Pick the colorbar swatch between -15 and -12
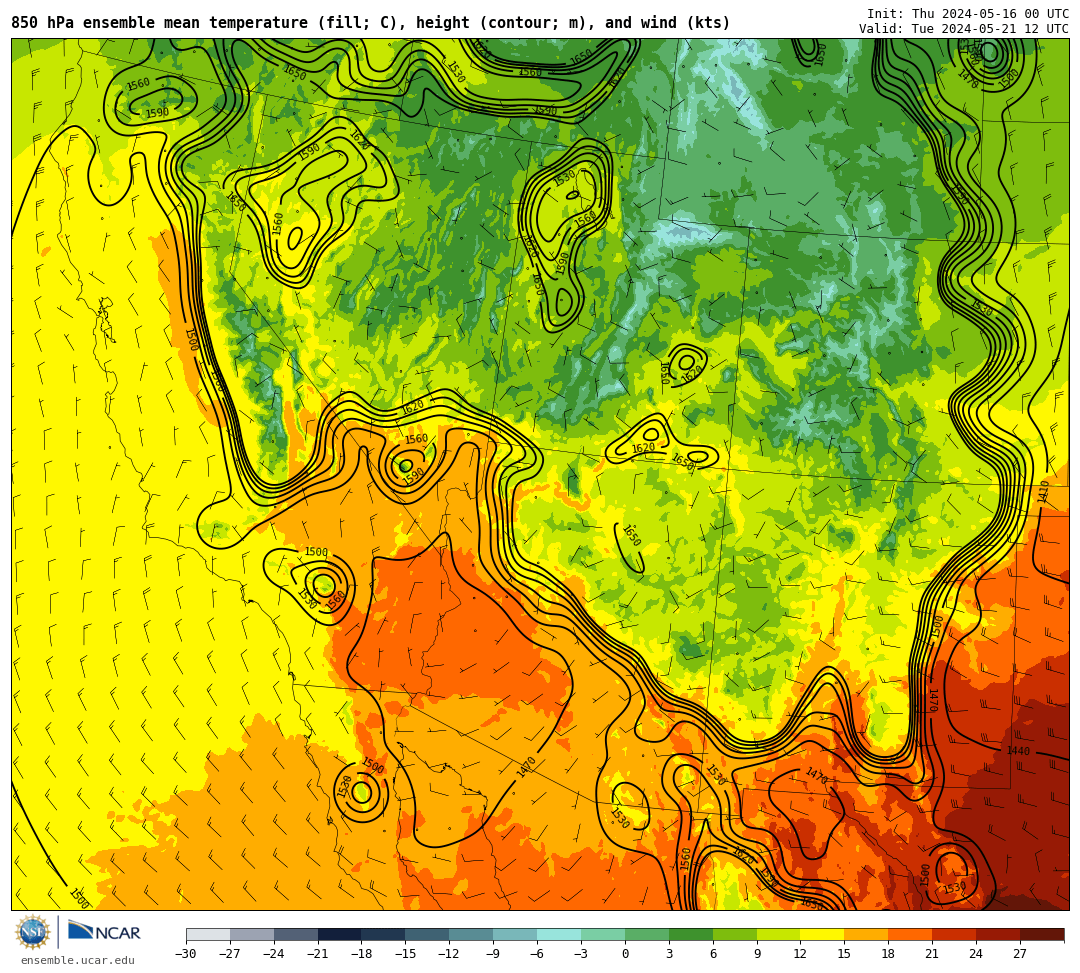This screenshot has width=1080, height=973. (428, 934)
